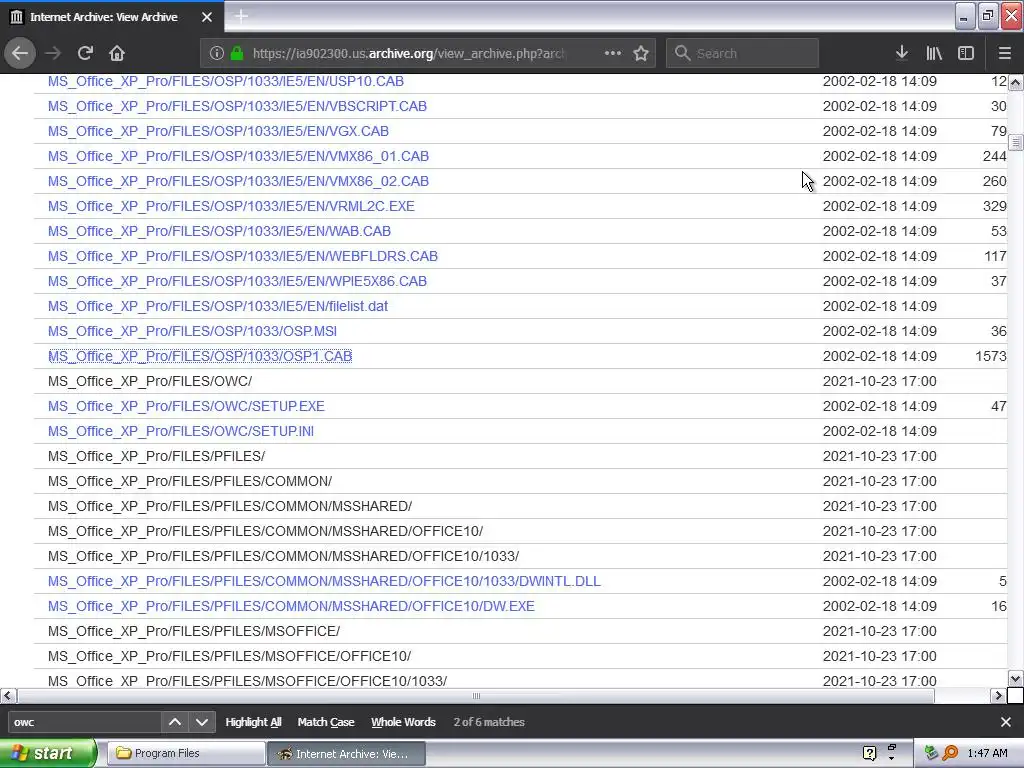Open the WAB.CAB file link
Image resolution: width=1024 pixels, height=768 pixels.
219,231
